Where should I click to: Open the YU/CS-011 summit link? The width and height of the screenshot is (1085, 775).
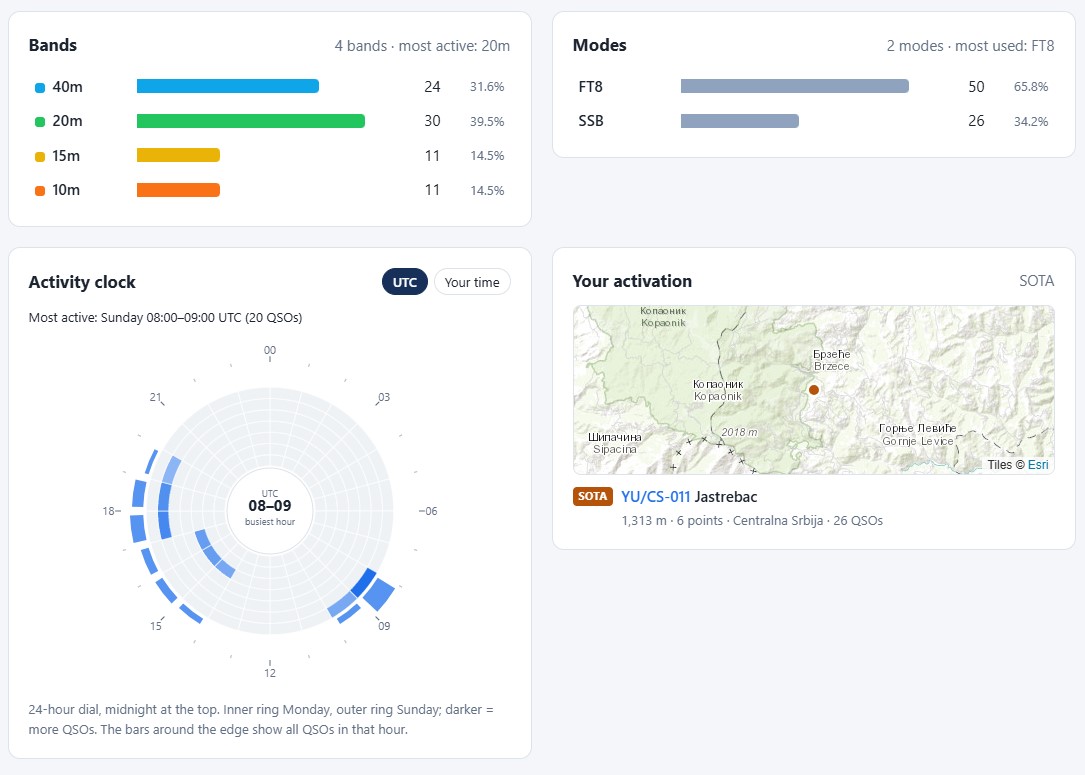pyautogui.click(x=655, y=497)
